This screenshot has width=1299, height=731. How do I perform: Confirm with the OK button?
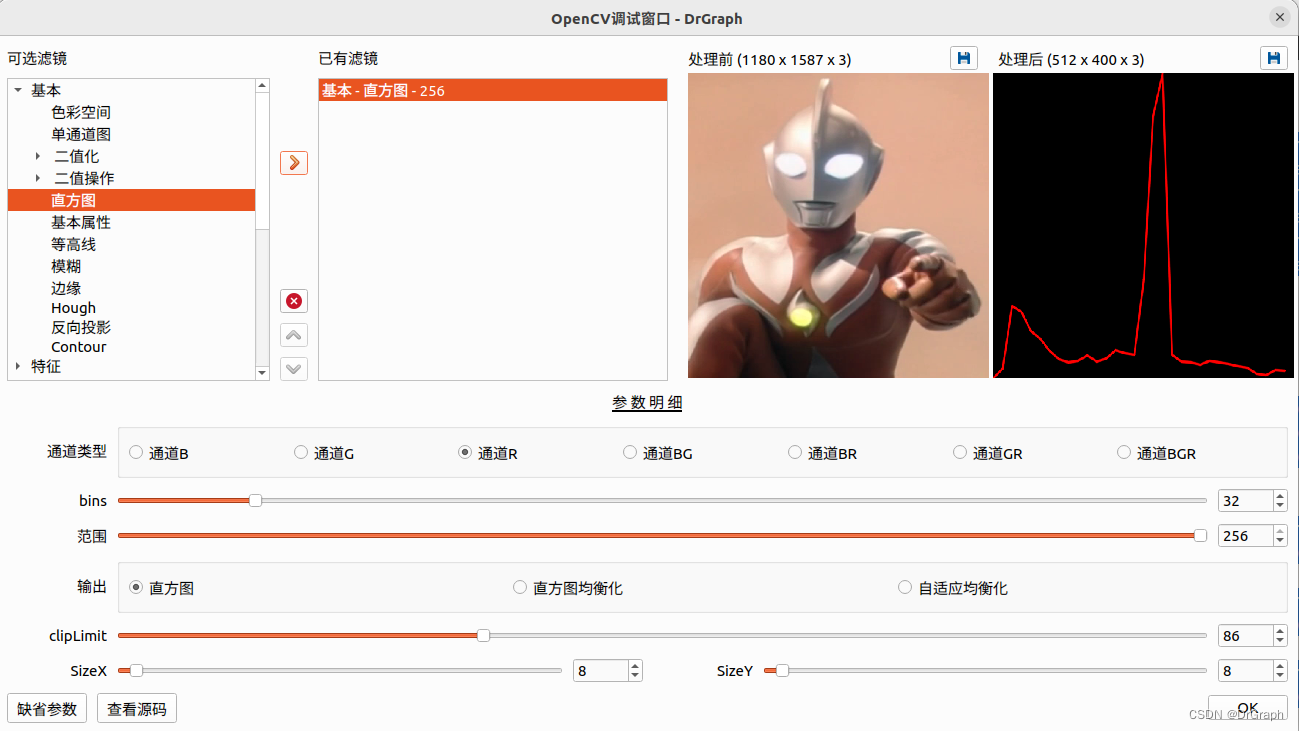click(x=1247, y=708)
